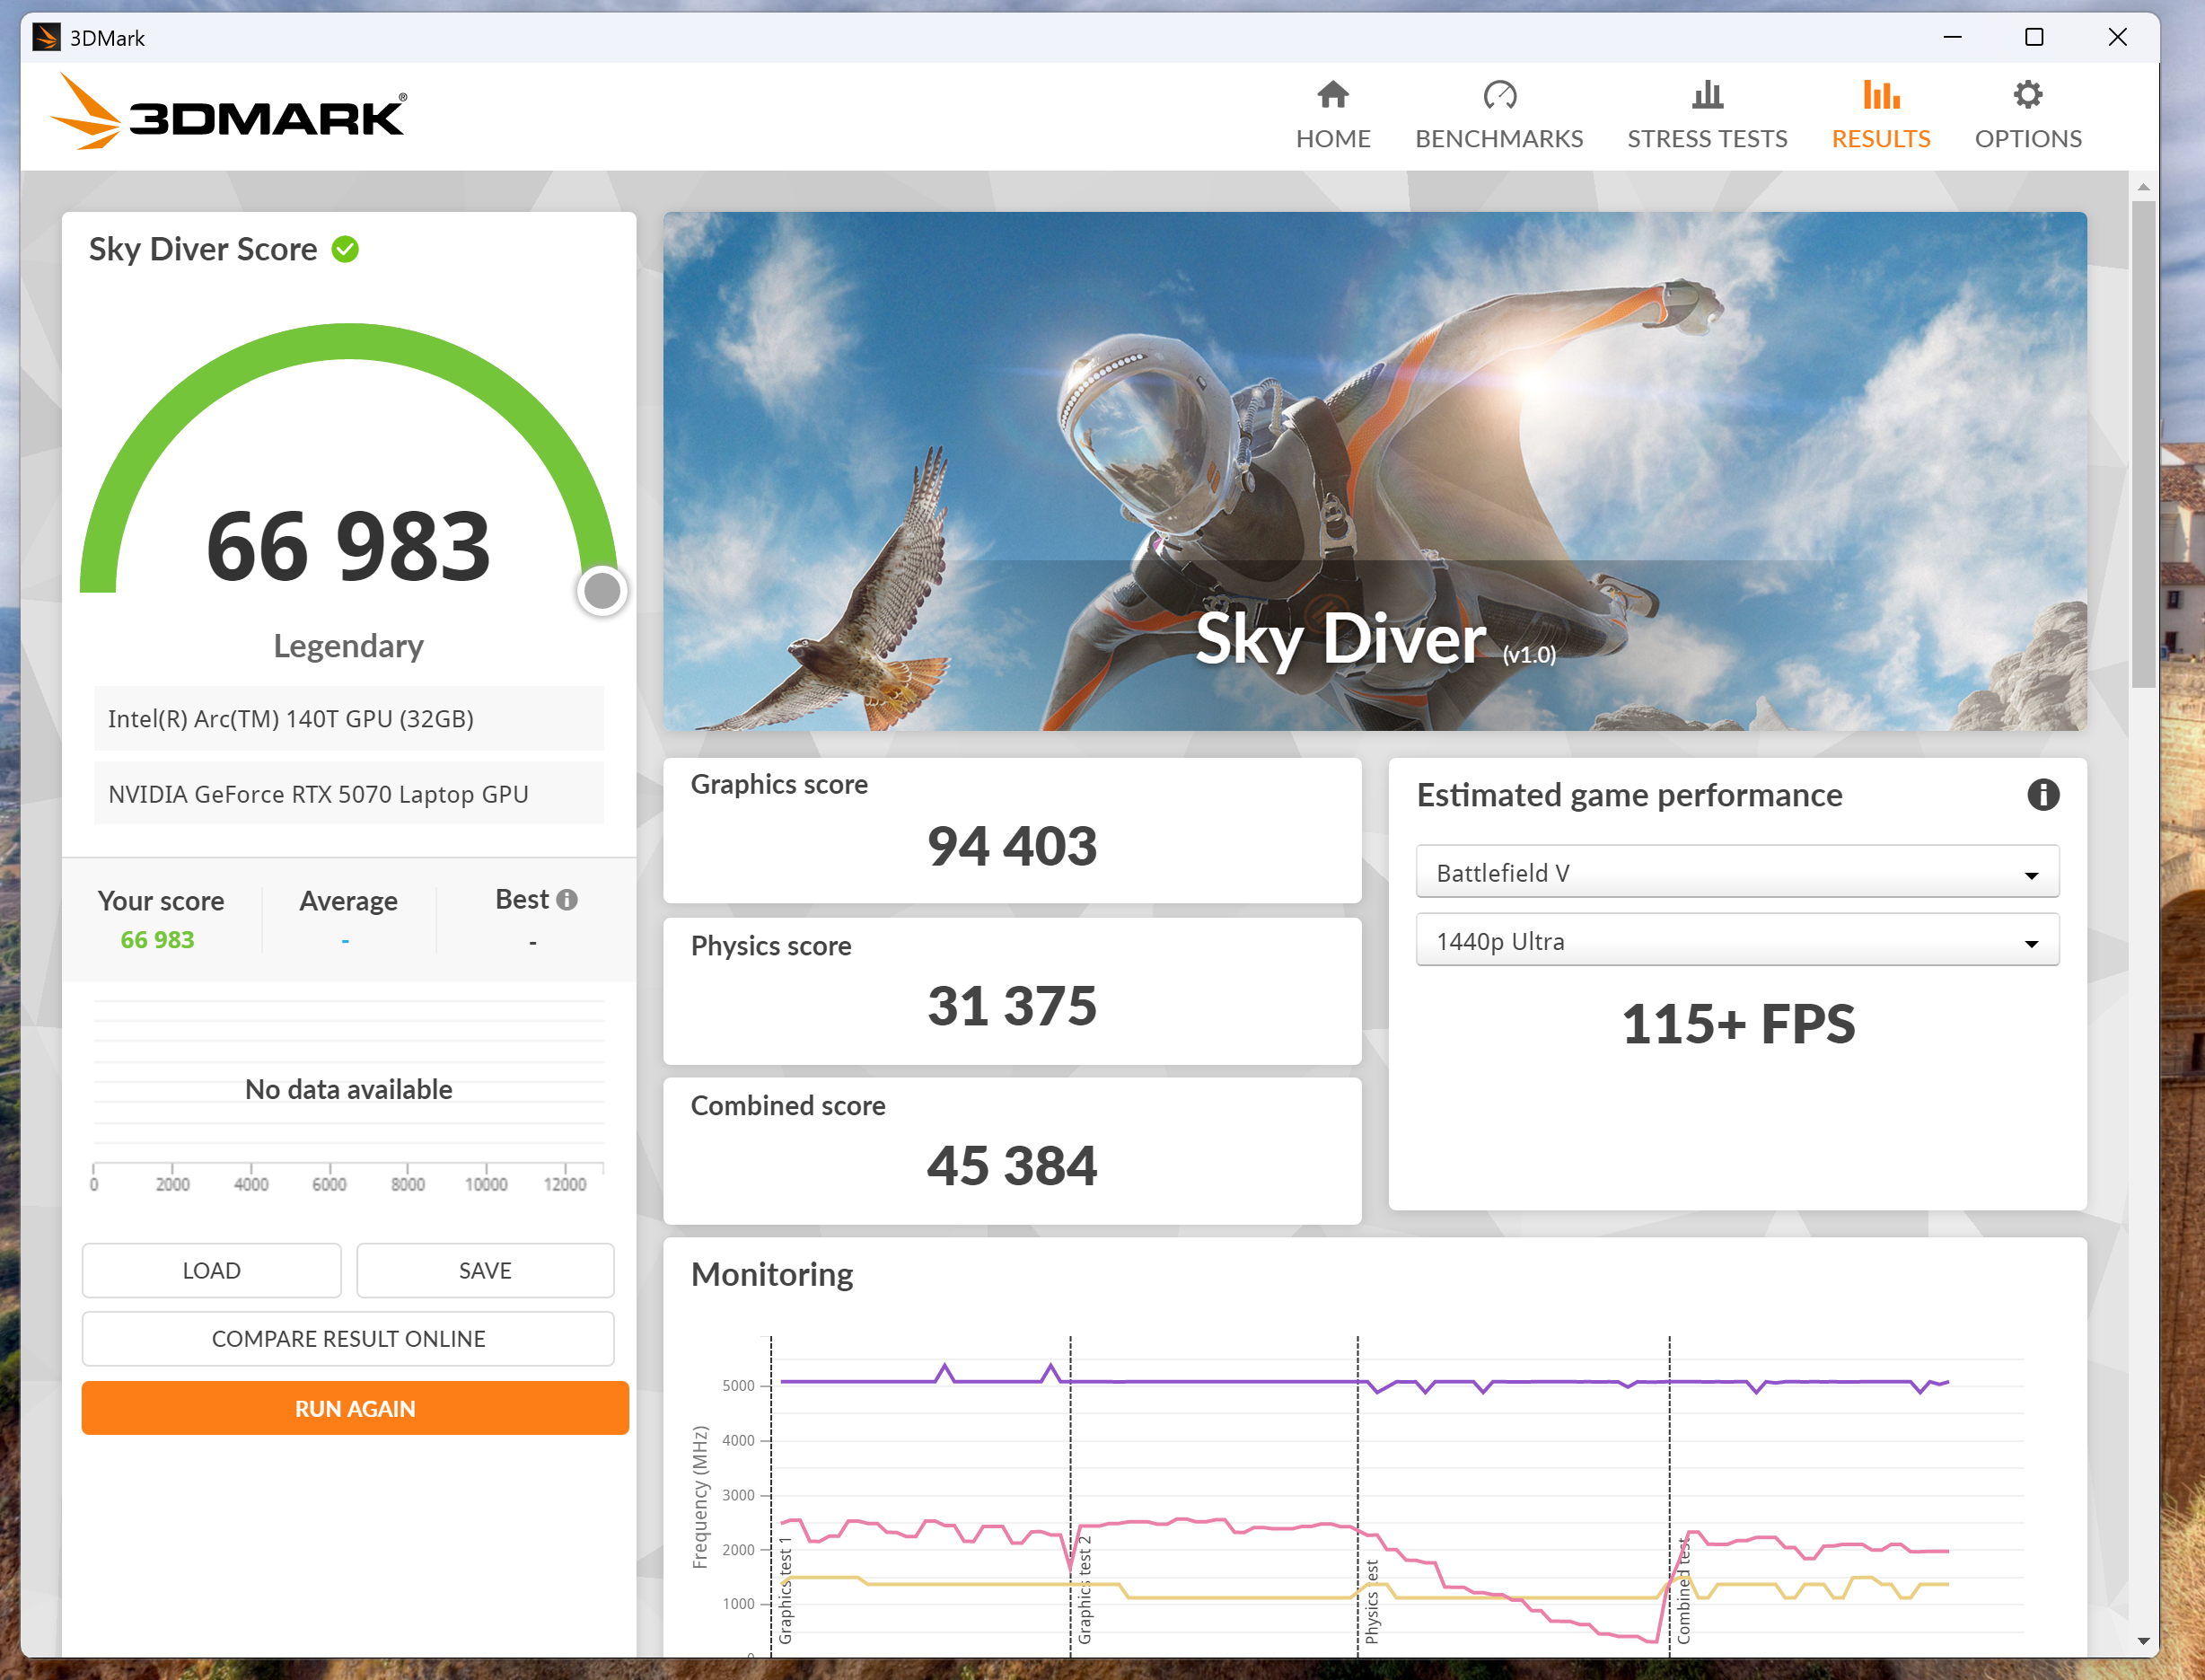Click the Stress Tests bar chart icon
Screen dimensions: 2205x1680
coord(1706,95)
